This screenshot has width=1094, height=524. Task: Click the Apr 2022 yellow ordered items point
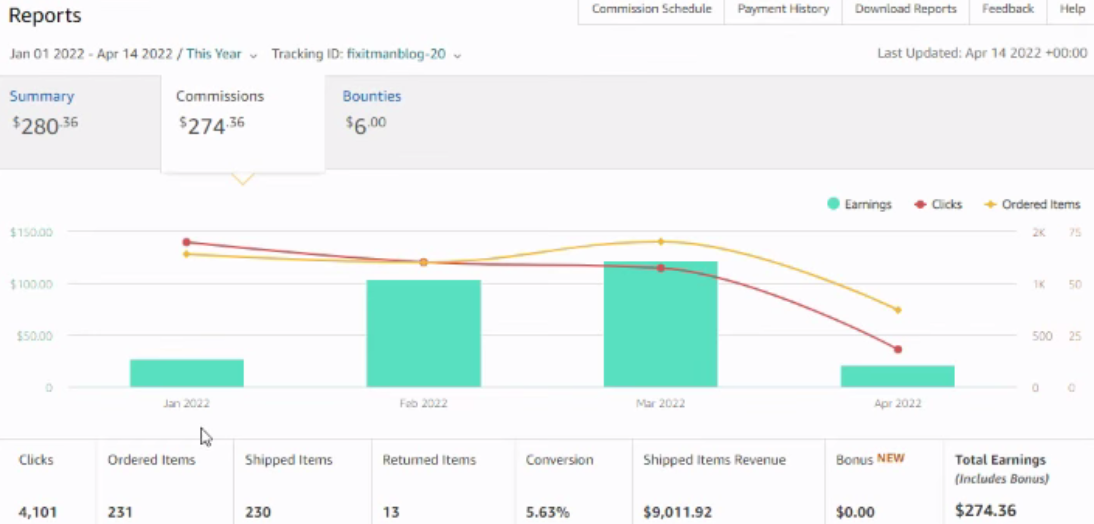[898, 310]
